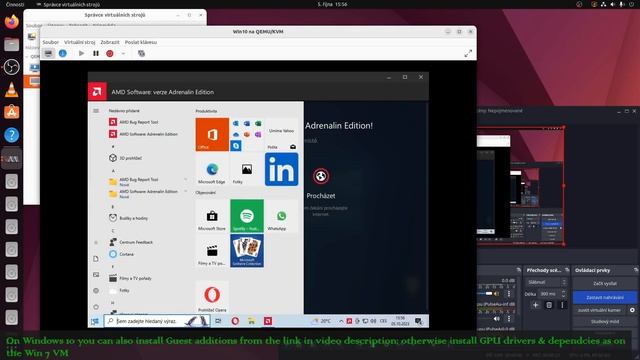Enable Studiový mód in OBS
Viewport: 640px width, 360px height.
point(604,322)
